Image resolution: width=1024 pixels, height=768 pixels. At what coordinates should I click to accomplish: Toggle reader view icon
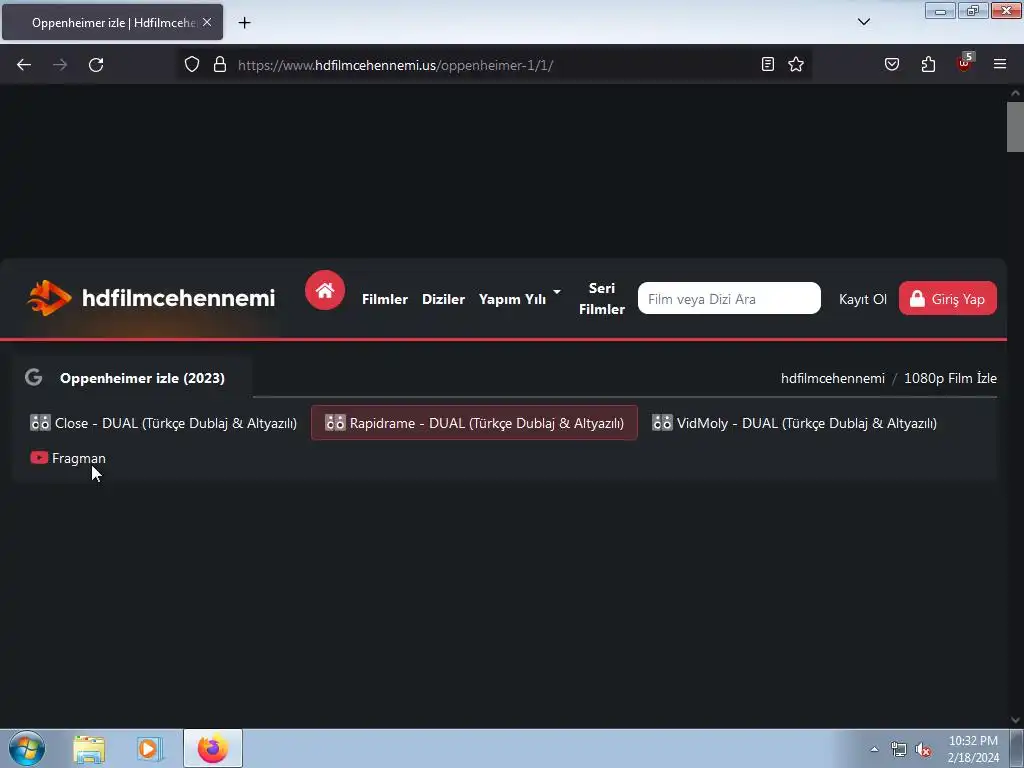[x=768, y=64]
